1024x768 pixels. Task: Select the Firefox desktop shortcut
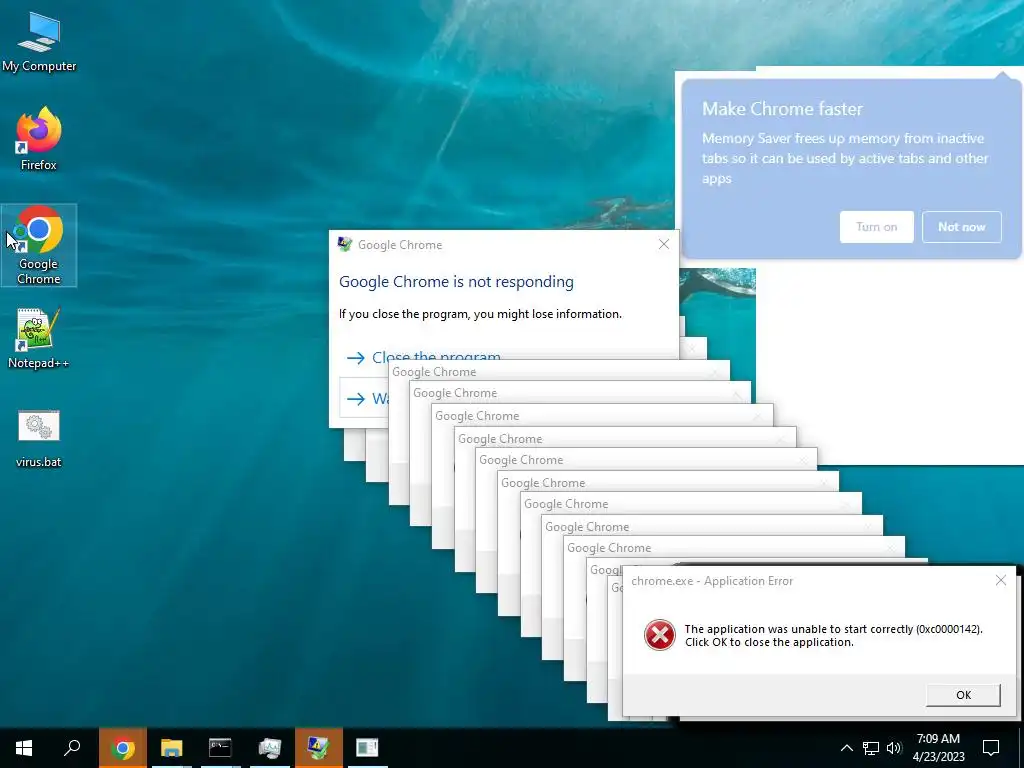tap(39, 138)
